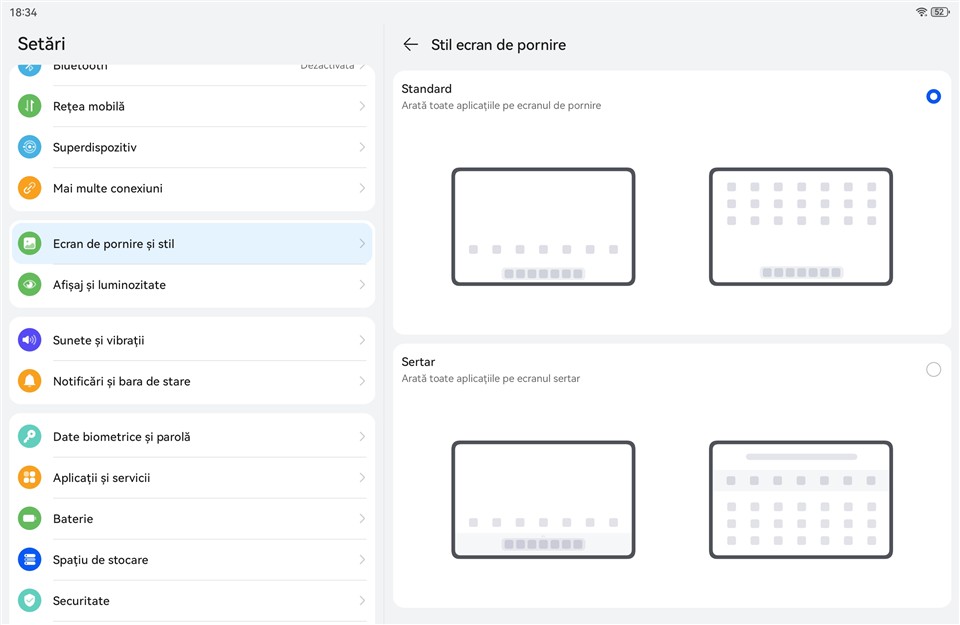
Task: Expand the Spațiu de stocare chevron
Action: (x=362, y=560)
